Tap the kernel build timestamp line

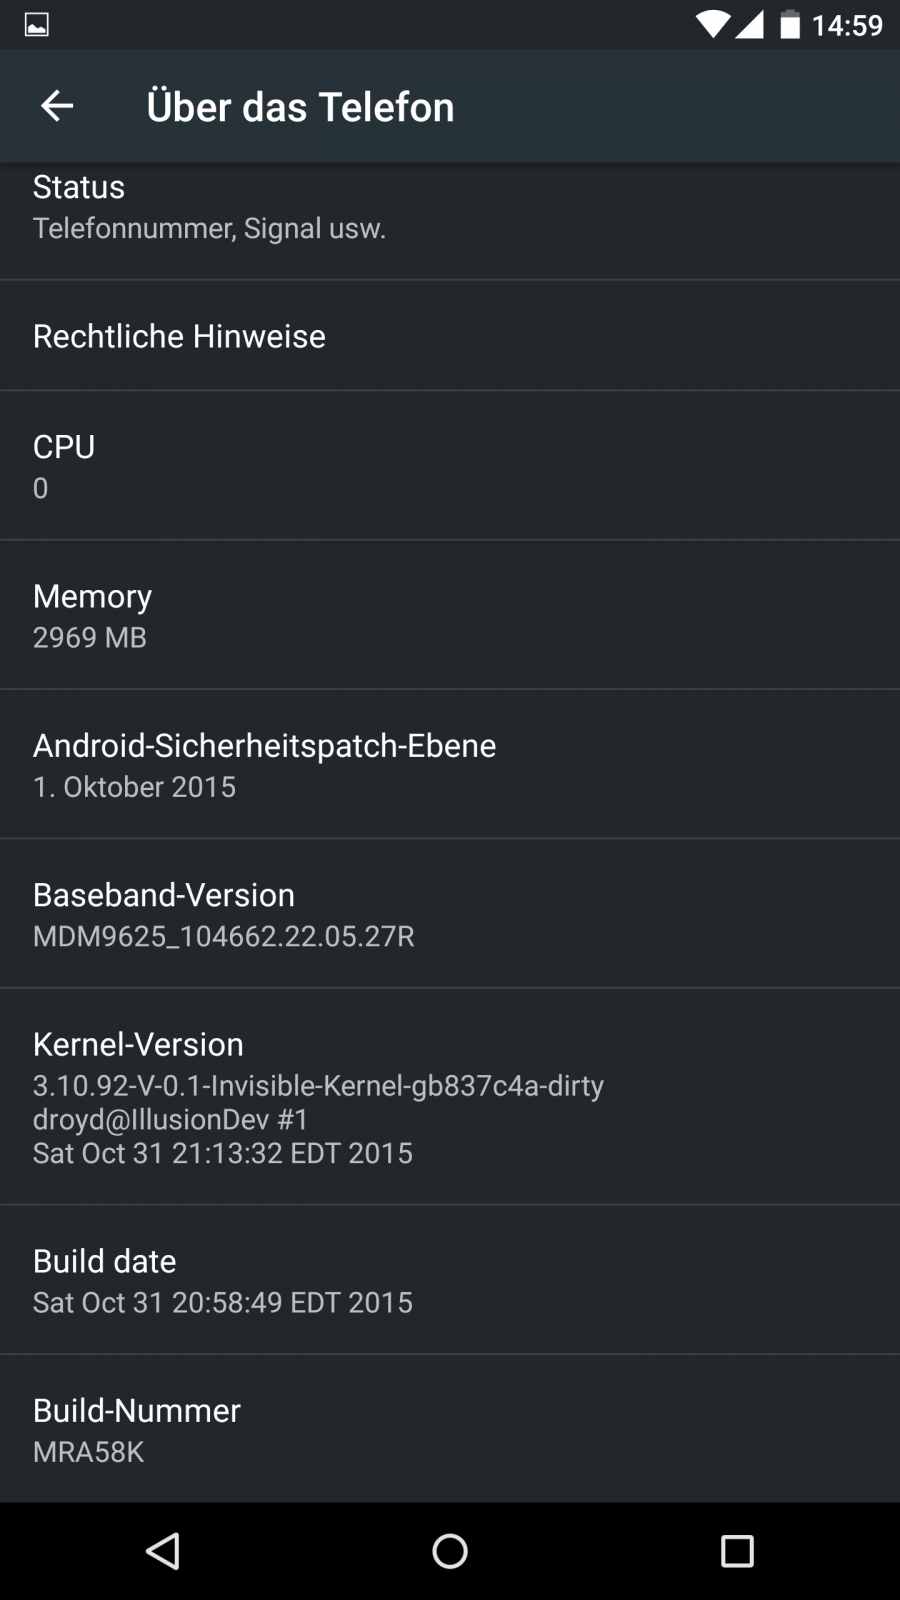pyautogui.click(x=222, y=1153)
